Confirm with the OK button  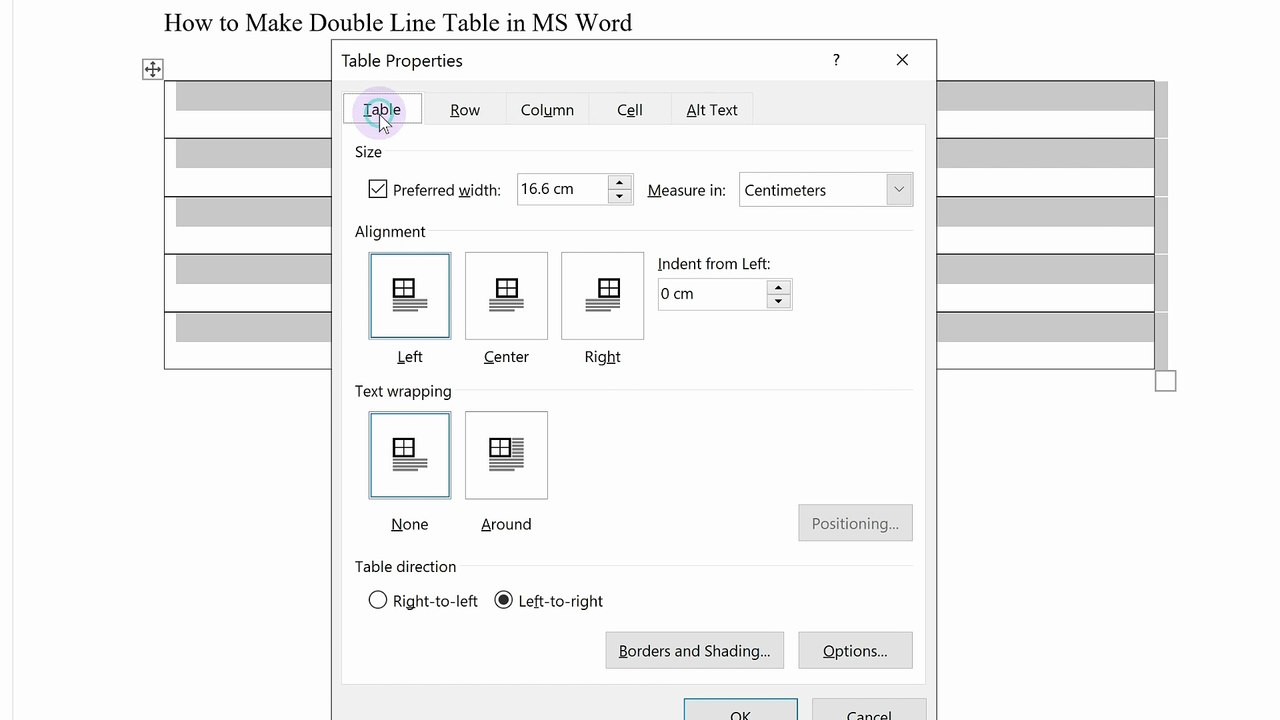(x=740, y=710)
